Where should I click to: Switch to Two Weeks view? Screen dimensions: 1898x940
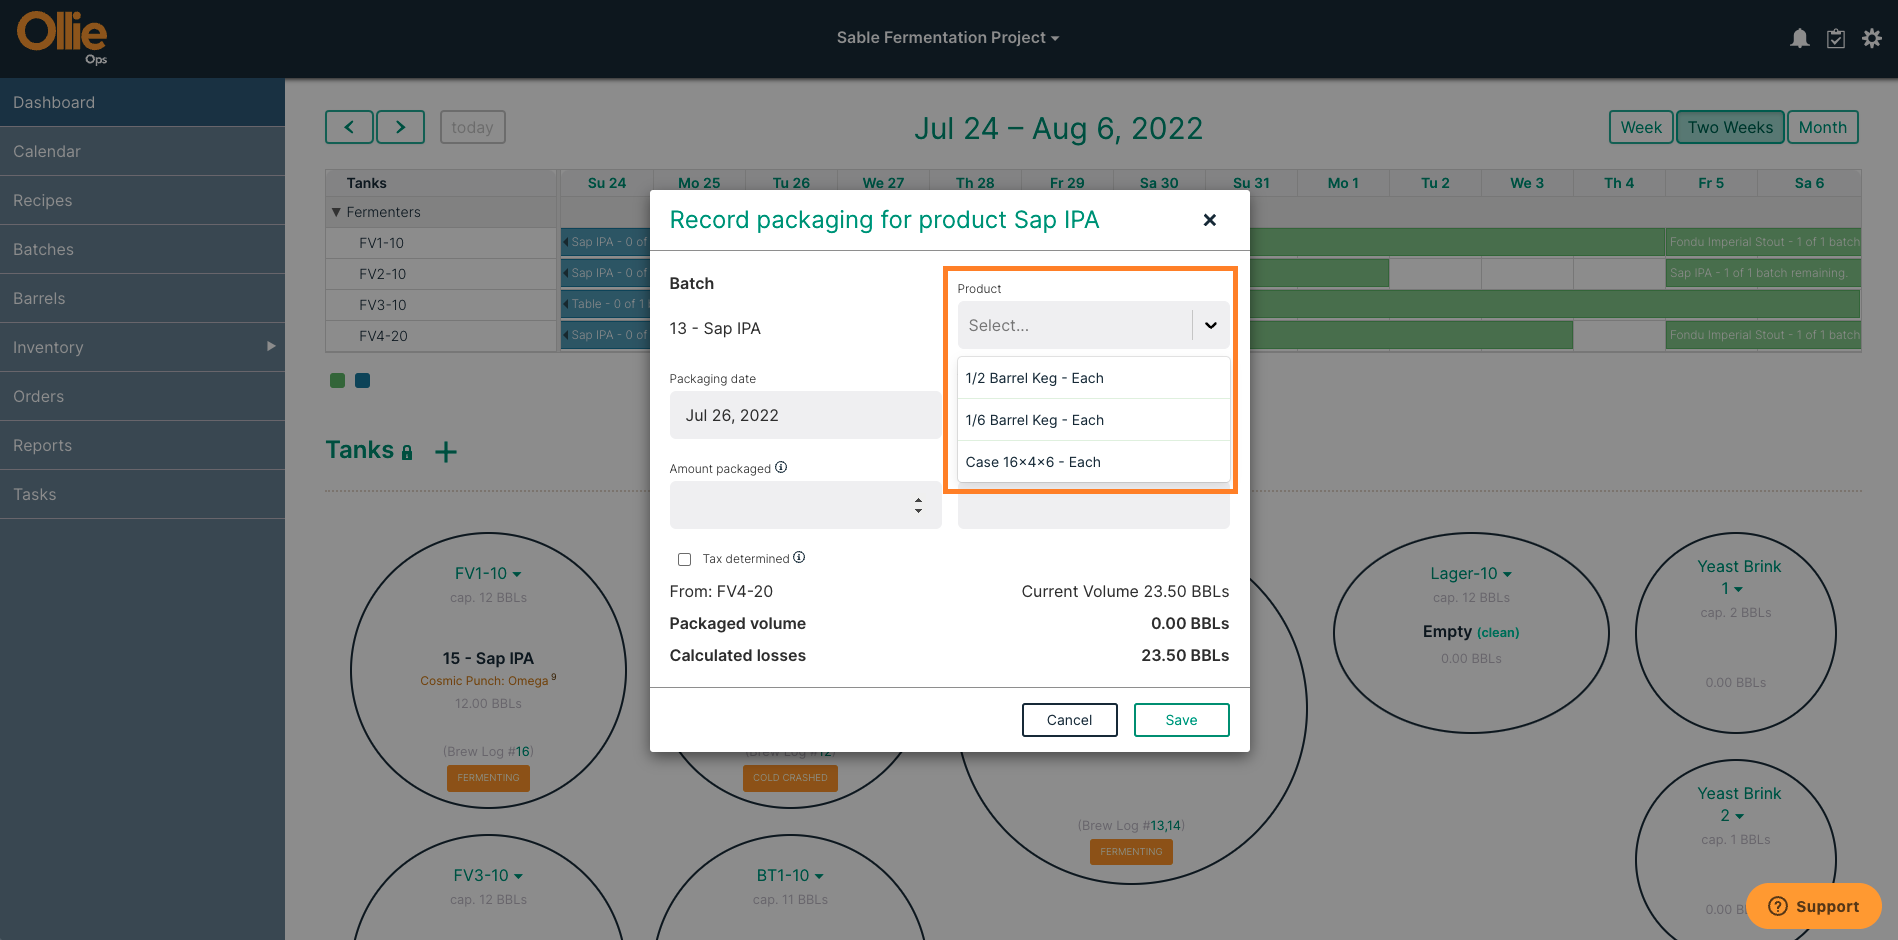point(1730,127)
